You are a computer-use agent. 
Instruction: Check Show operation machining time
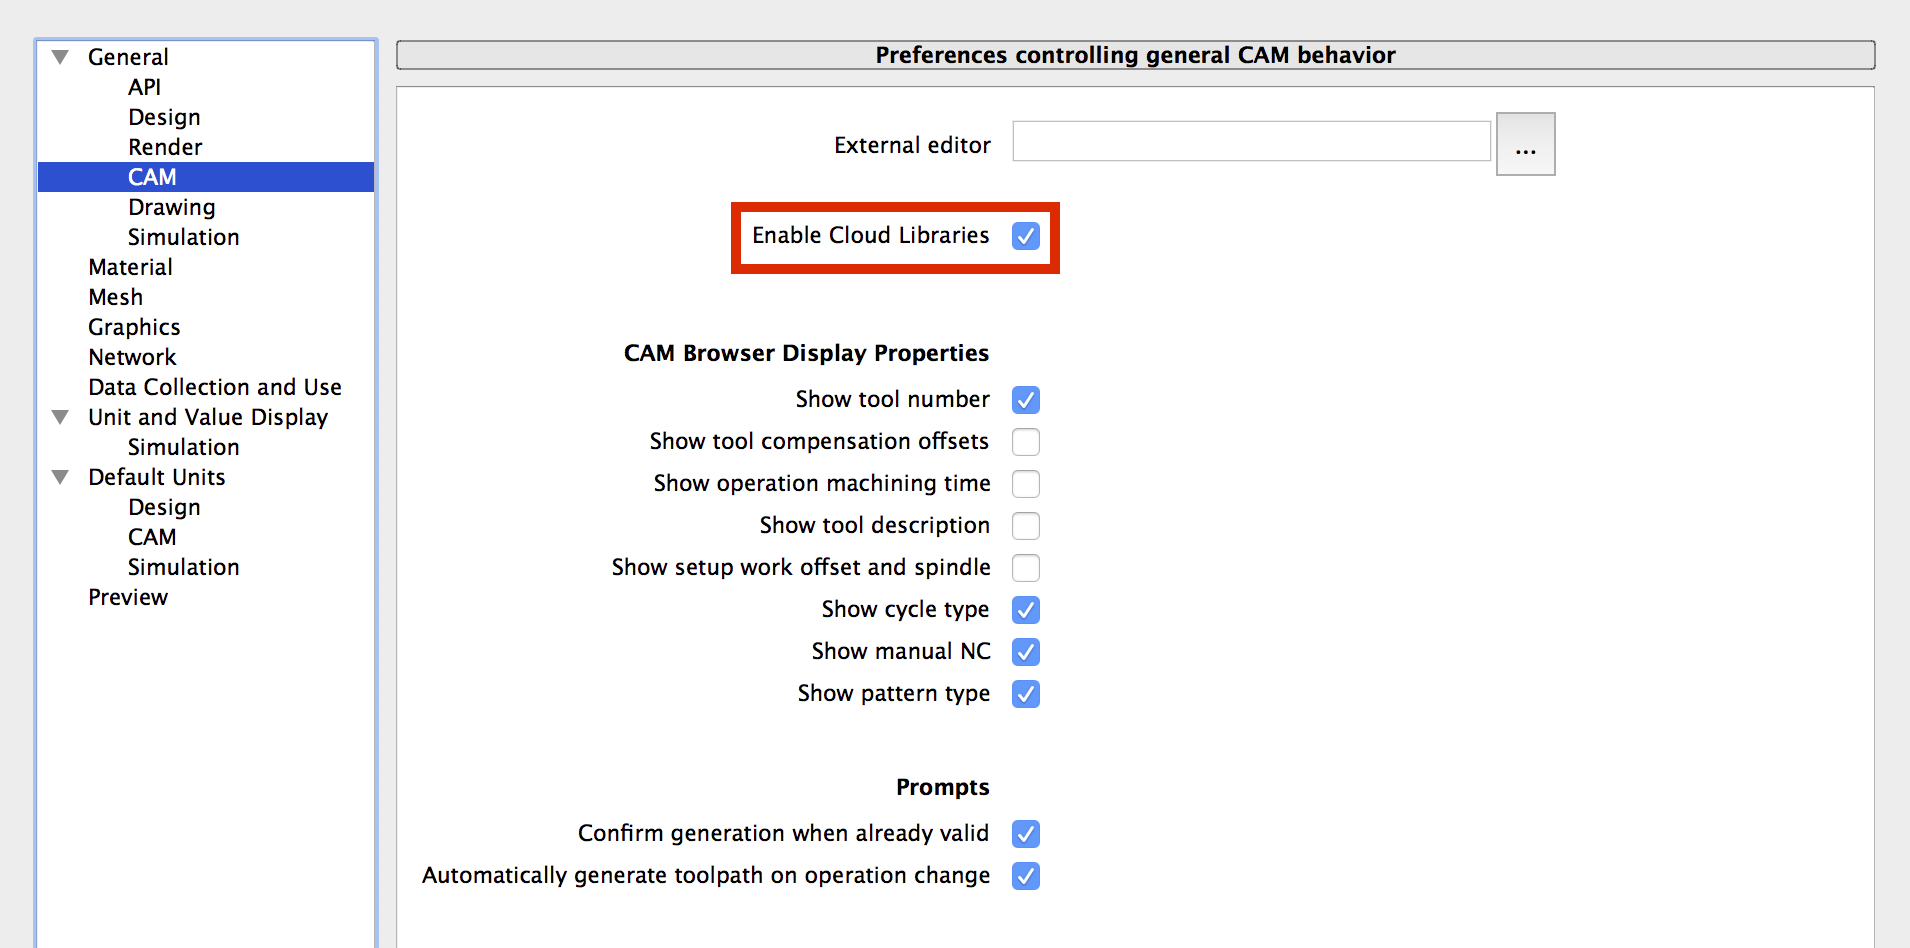[x=1025, y=484]
